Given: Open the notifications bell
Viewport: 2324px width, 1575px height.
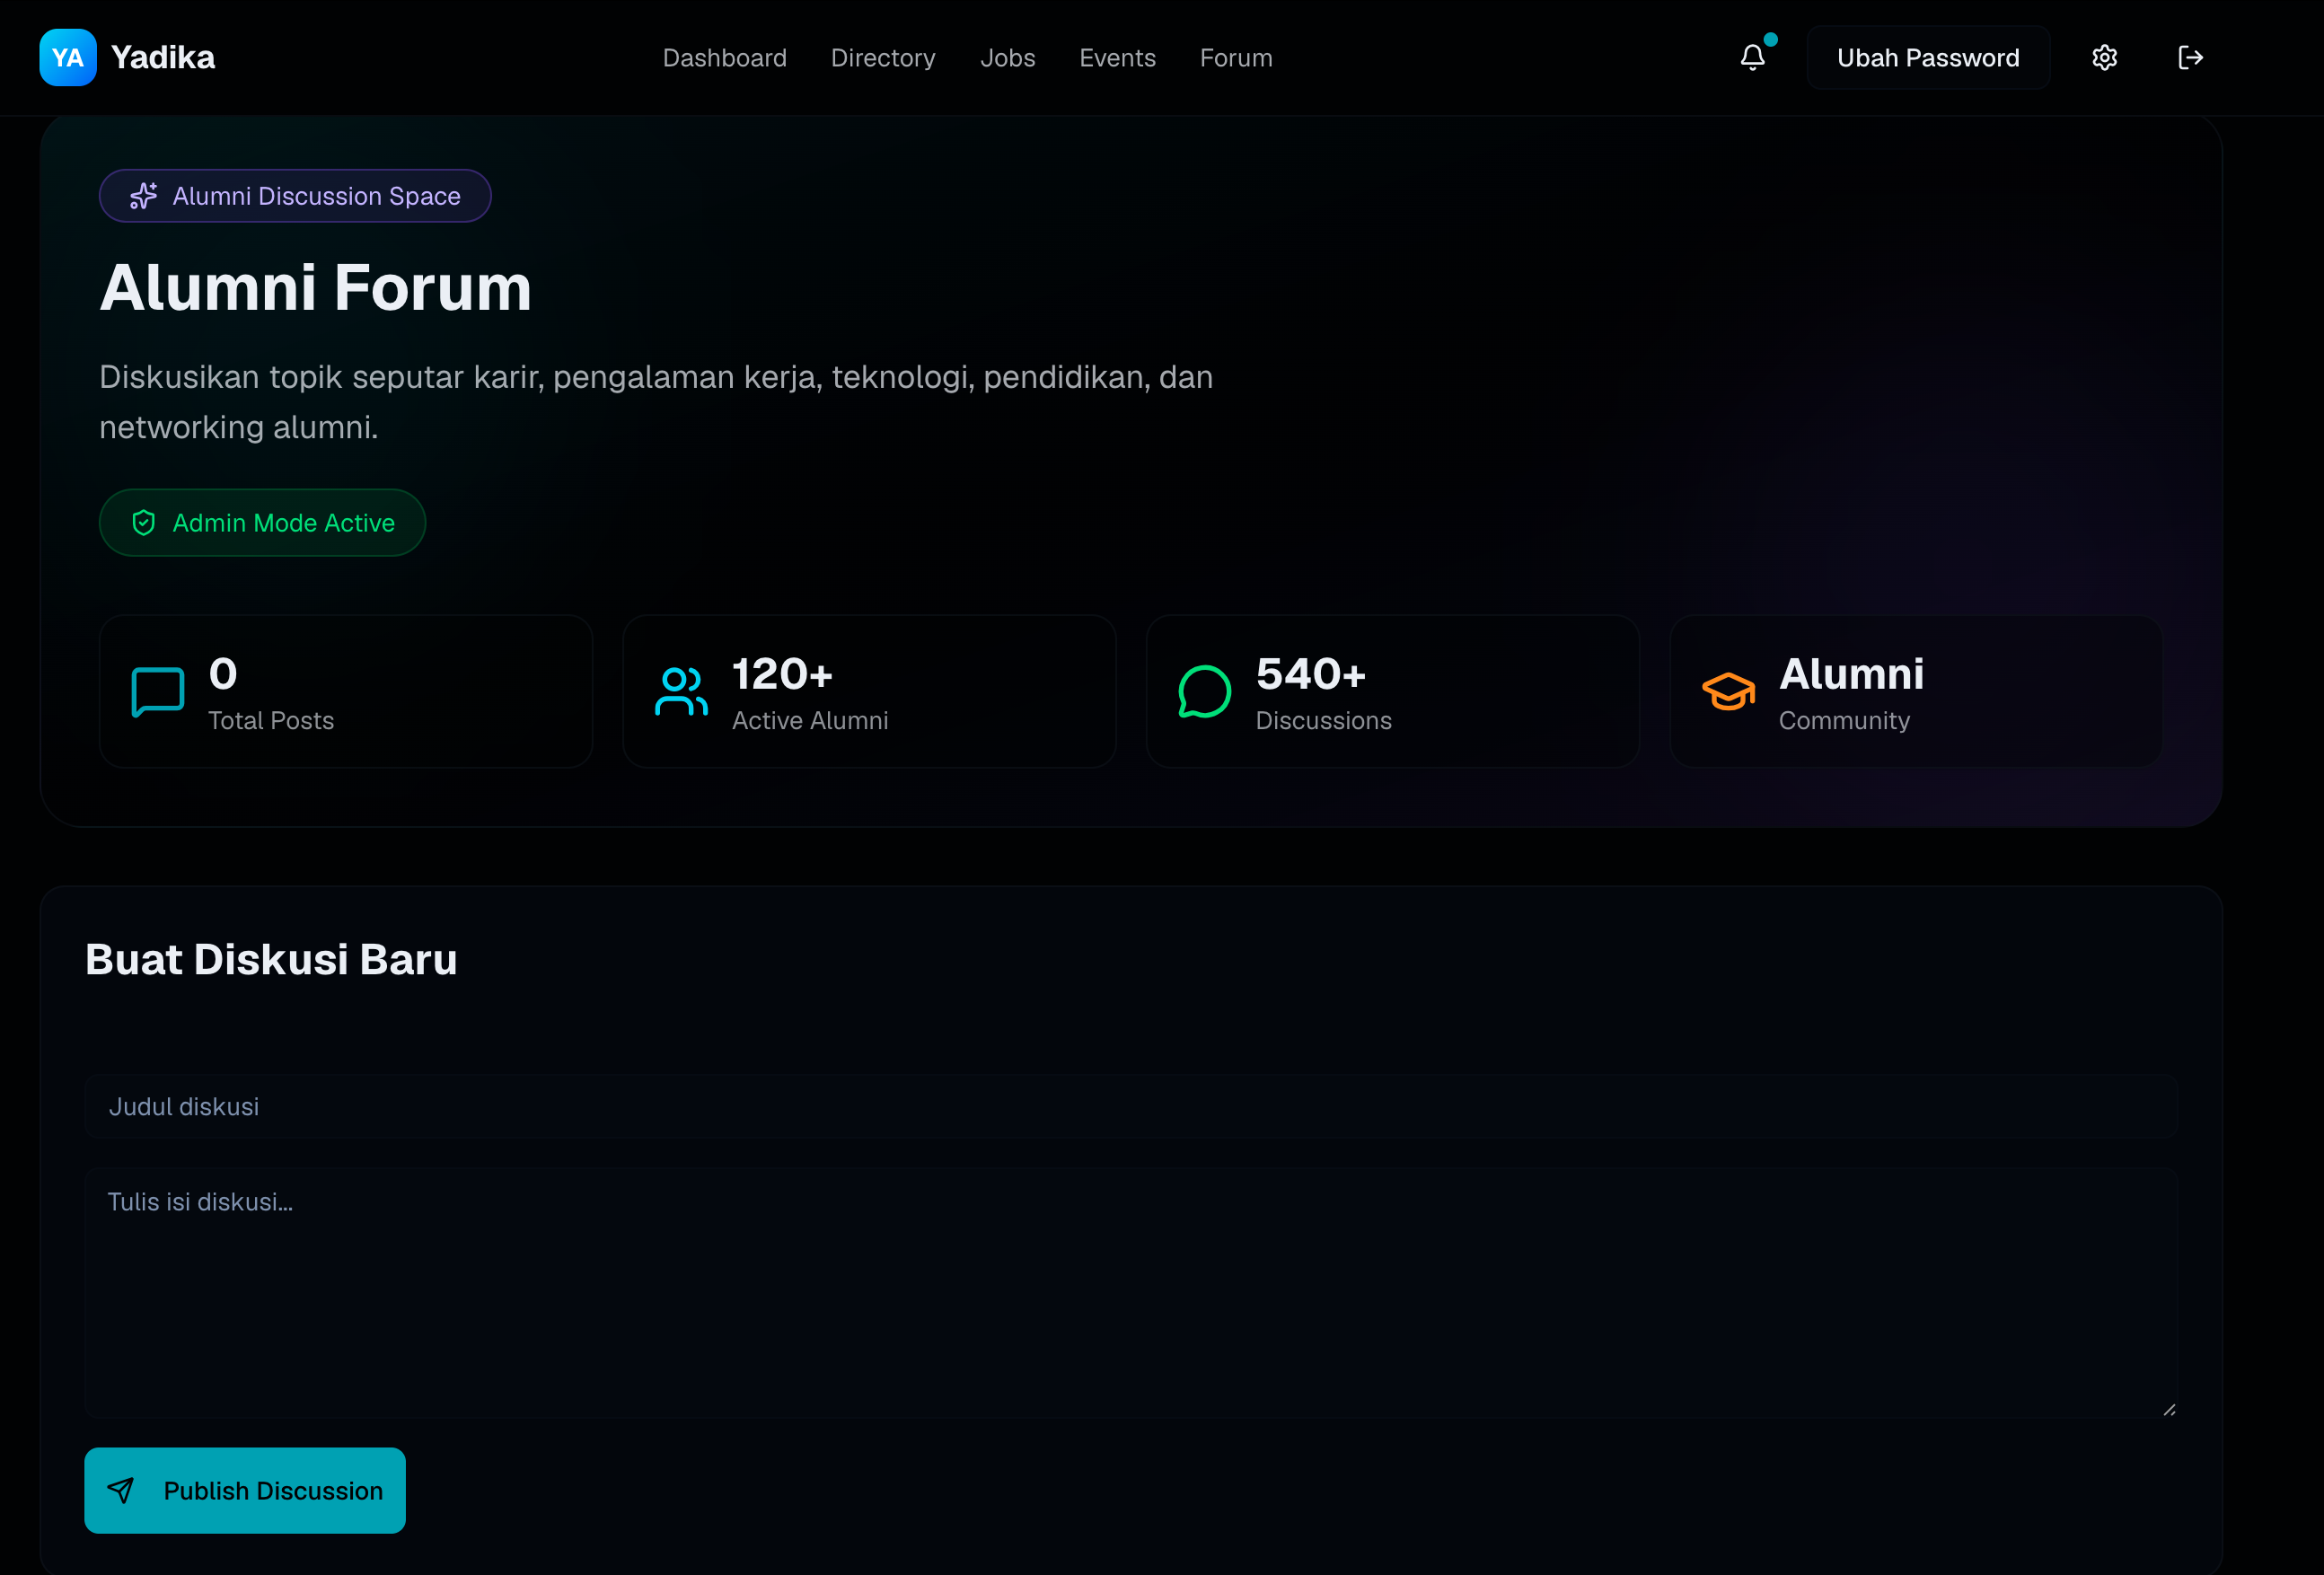Looking at the screenshot, I should point(1752,57).
